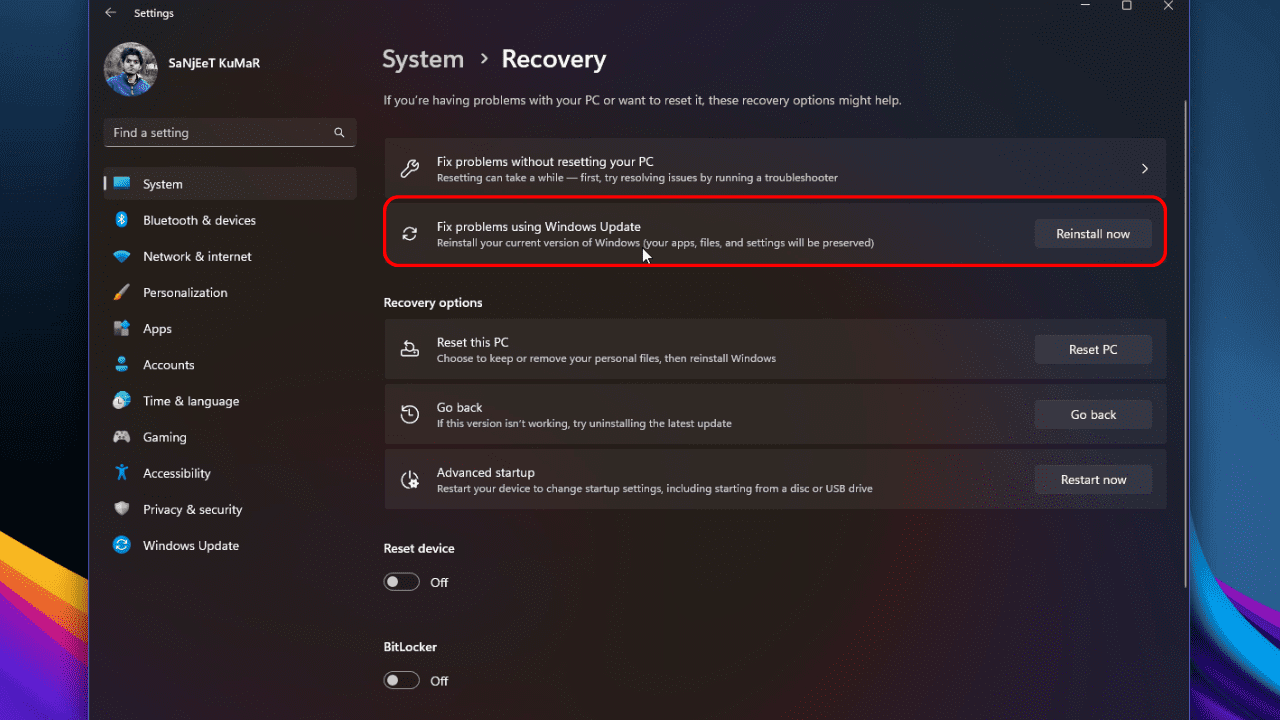
Task: Click inside the Find a setting box
Action: (229, 132)
